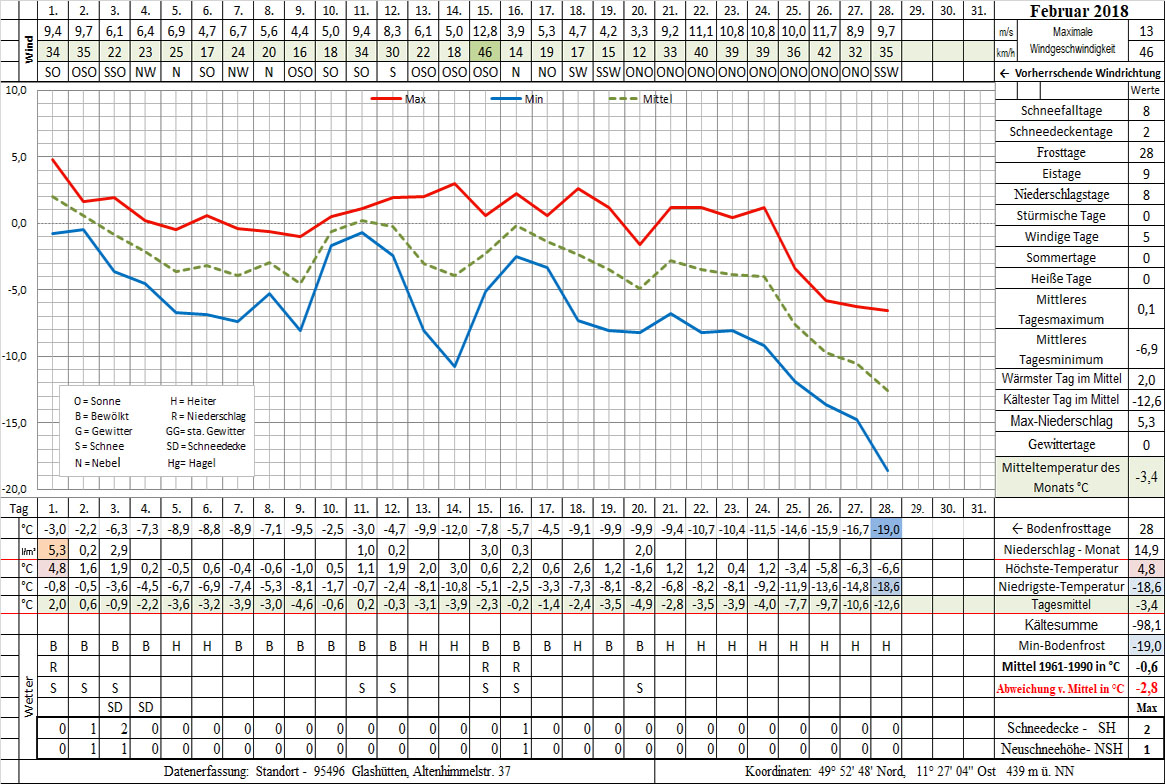Viewport: 1165px width, 784px height.
Task: Click the Schneefalltage statistic label
Action: [1060, 110]
